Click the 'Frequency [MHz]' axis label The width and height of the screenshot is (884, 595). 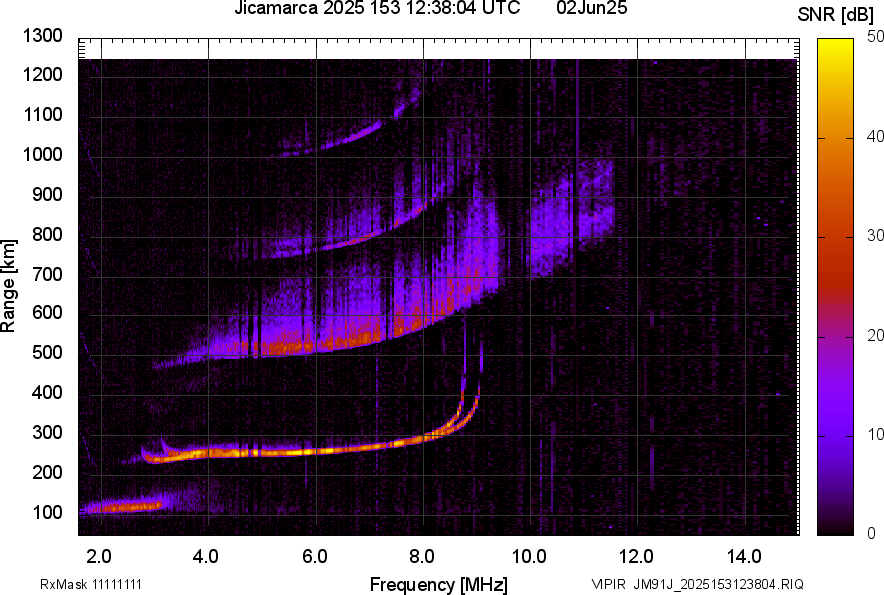click(439, 584)
